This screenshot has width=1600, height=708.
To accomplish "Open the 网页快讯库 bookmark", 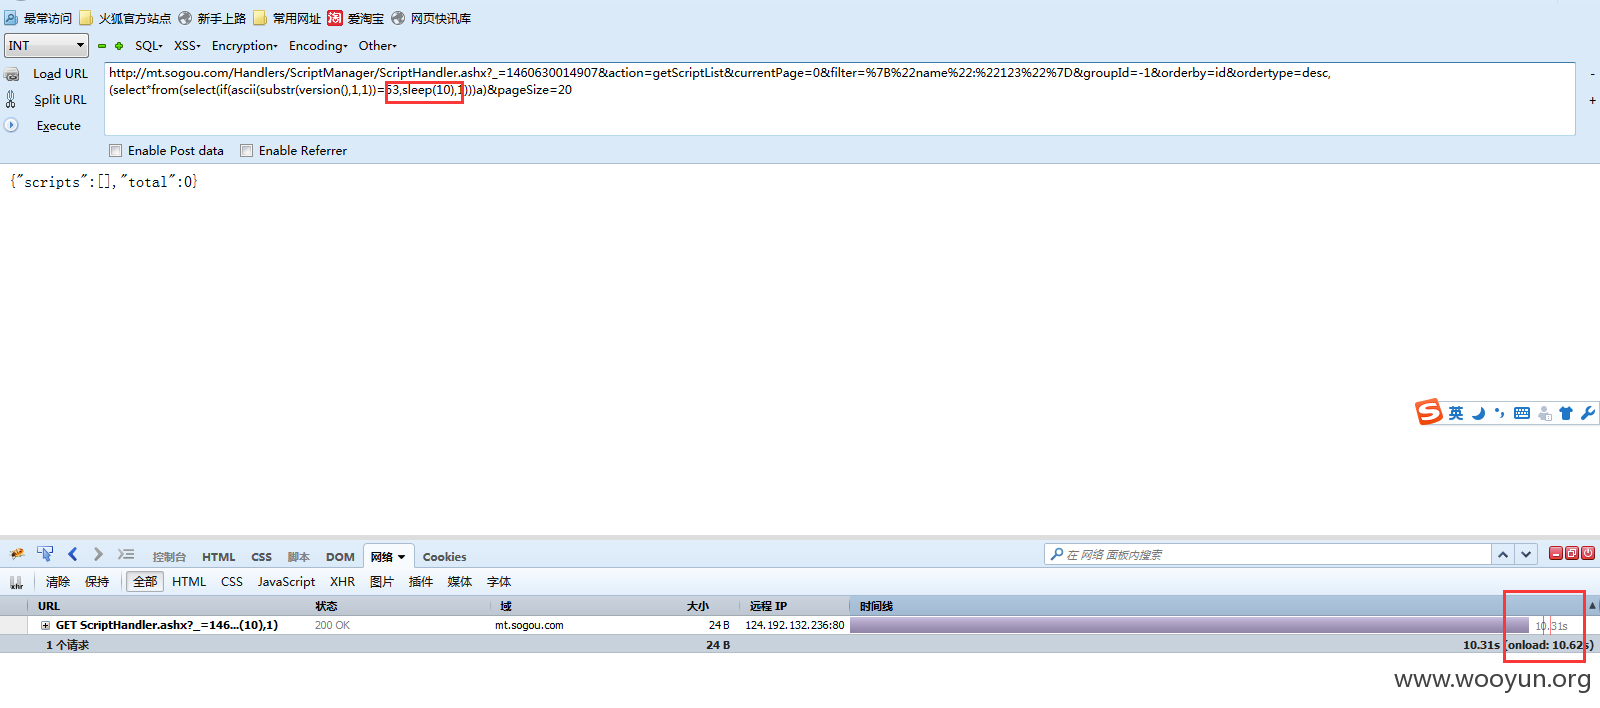I will click(431, 18).
